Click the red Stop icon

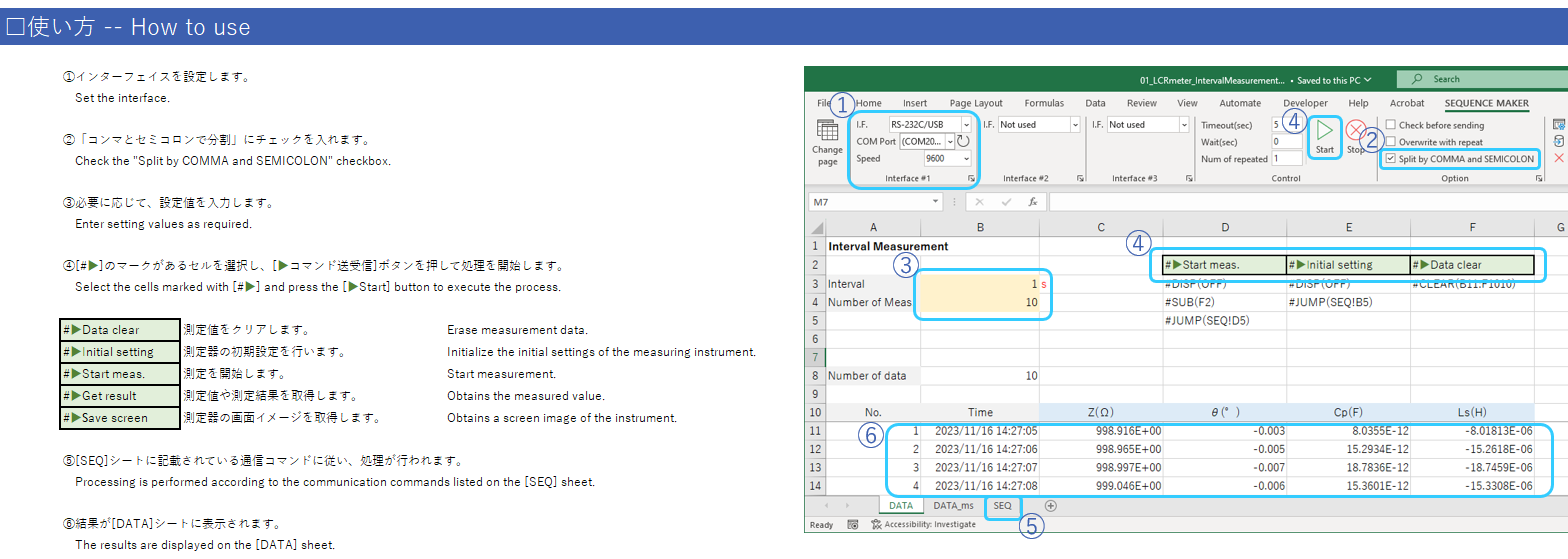click(x=1355, y=130)
